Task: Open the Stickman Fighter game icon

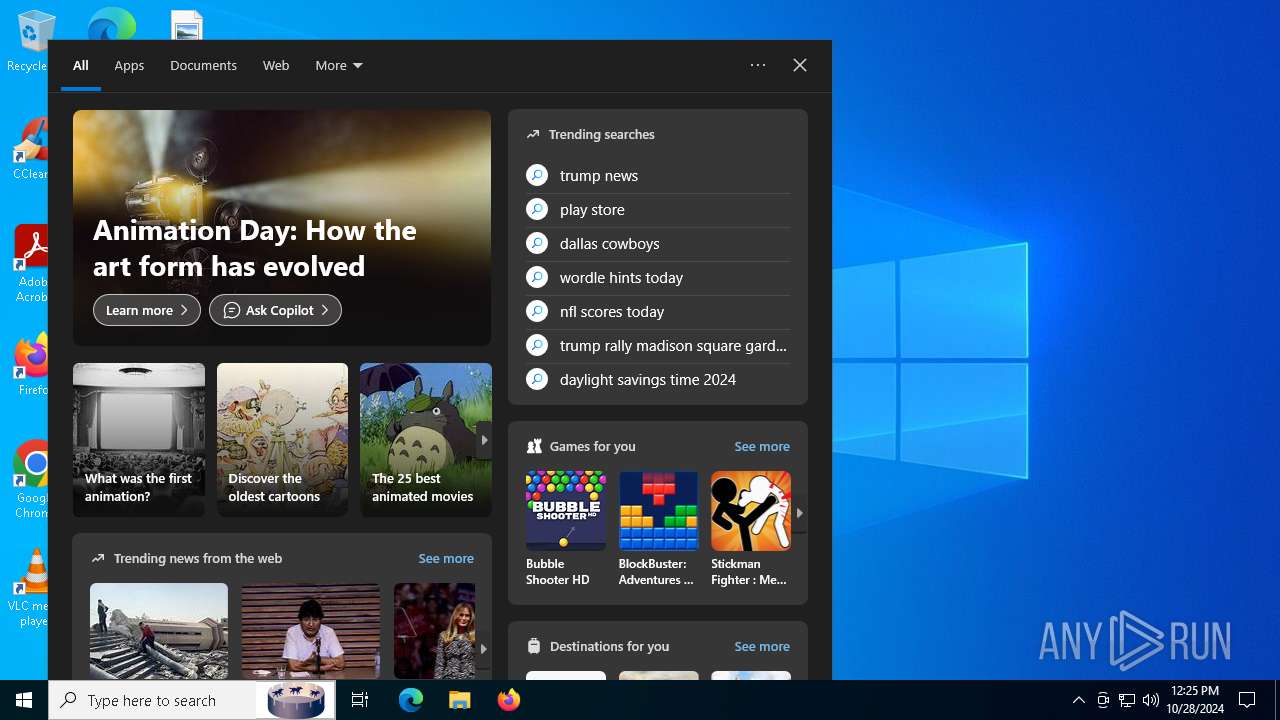Action: coord(751,511)
